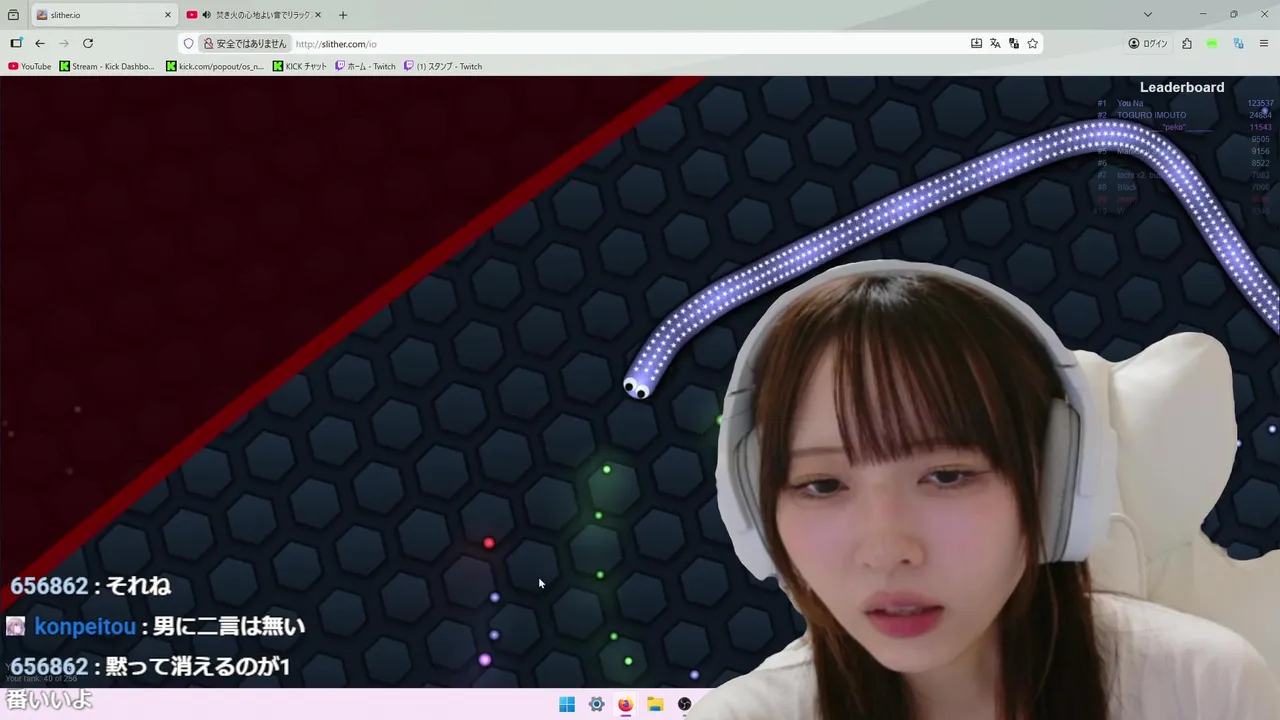Click the Leaderboard heading
This screenshot has height=720, width=1280.
click(1182, 87)
